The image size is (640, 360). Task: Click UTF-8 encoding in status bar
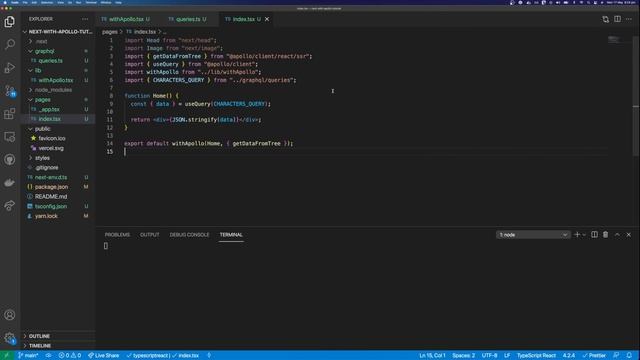[489, 356]
